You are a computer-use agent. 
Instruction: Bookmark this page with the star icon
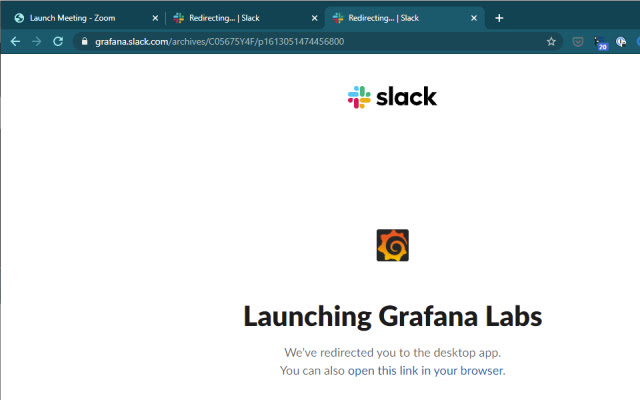point(551,42)
